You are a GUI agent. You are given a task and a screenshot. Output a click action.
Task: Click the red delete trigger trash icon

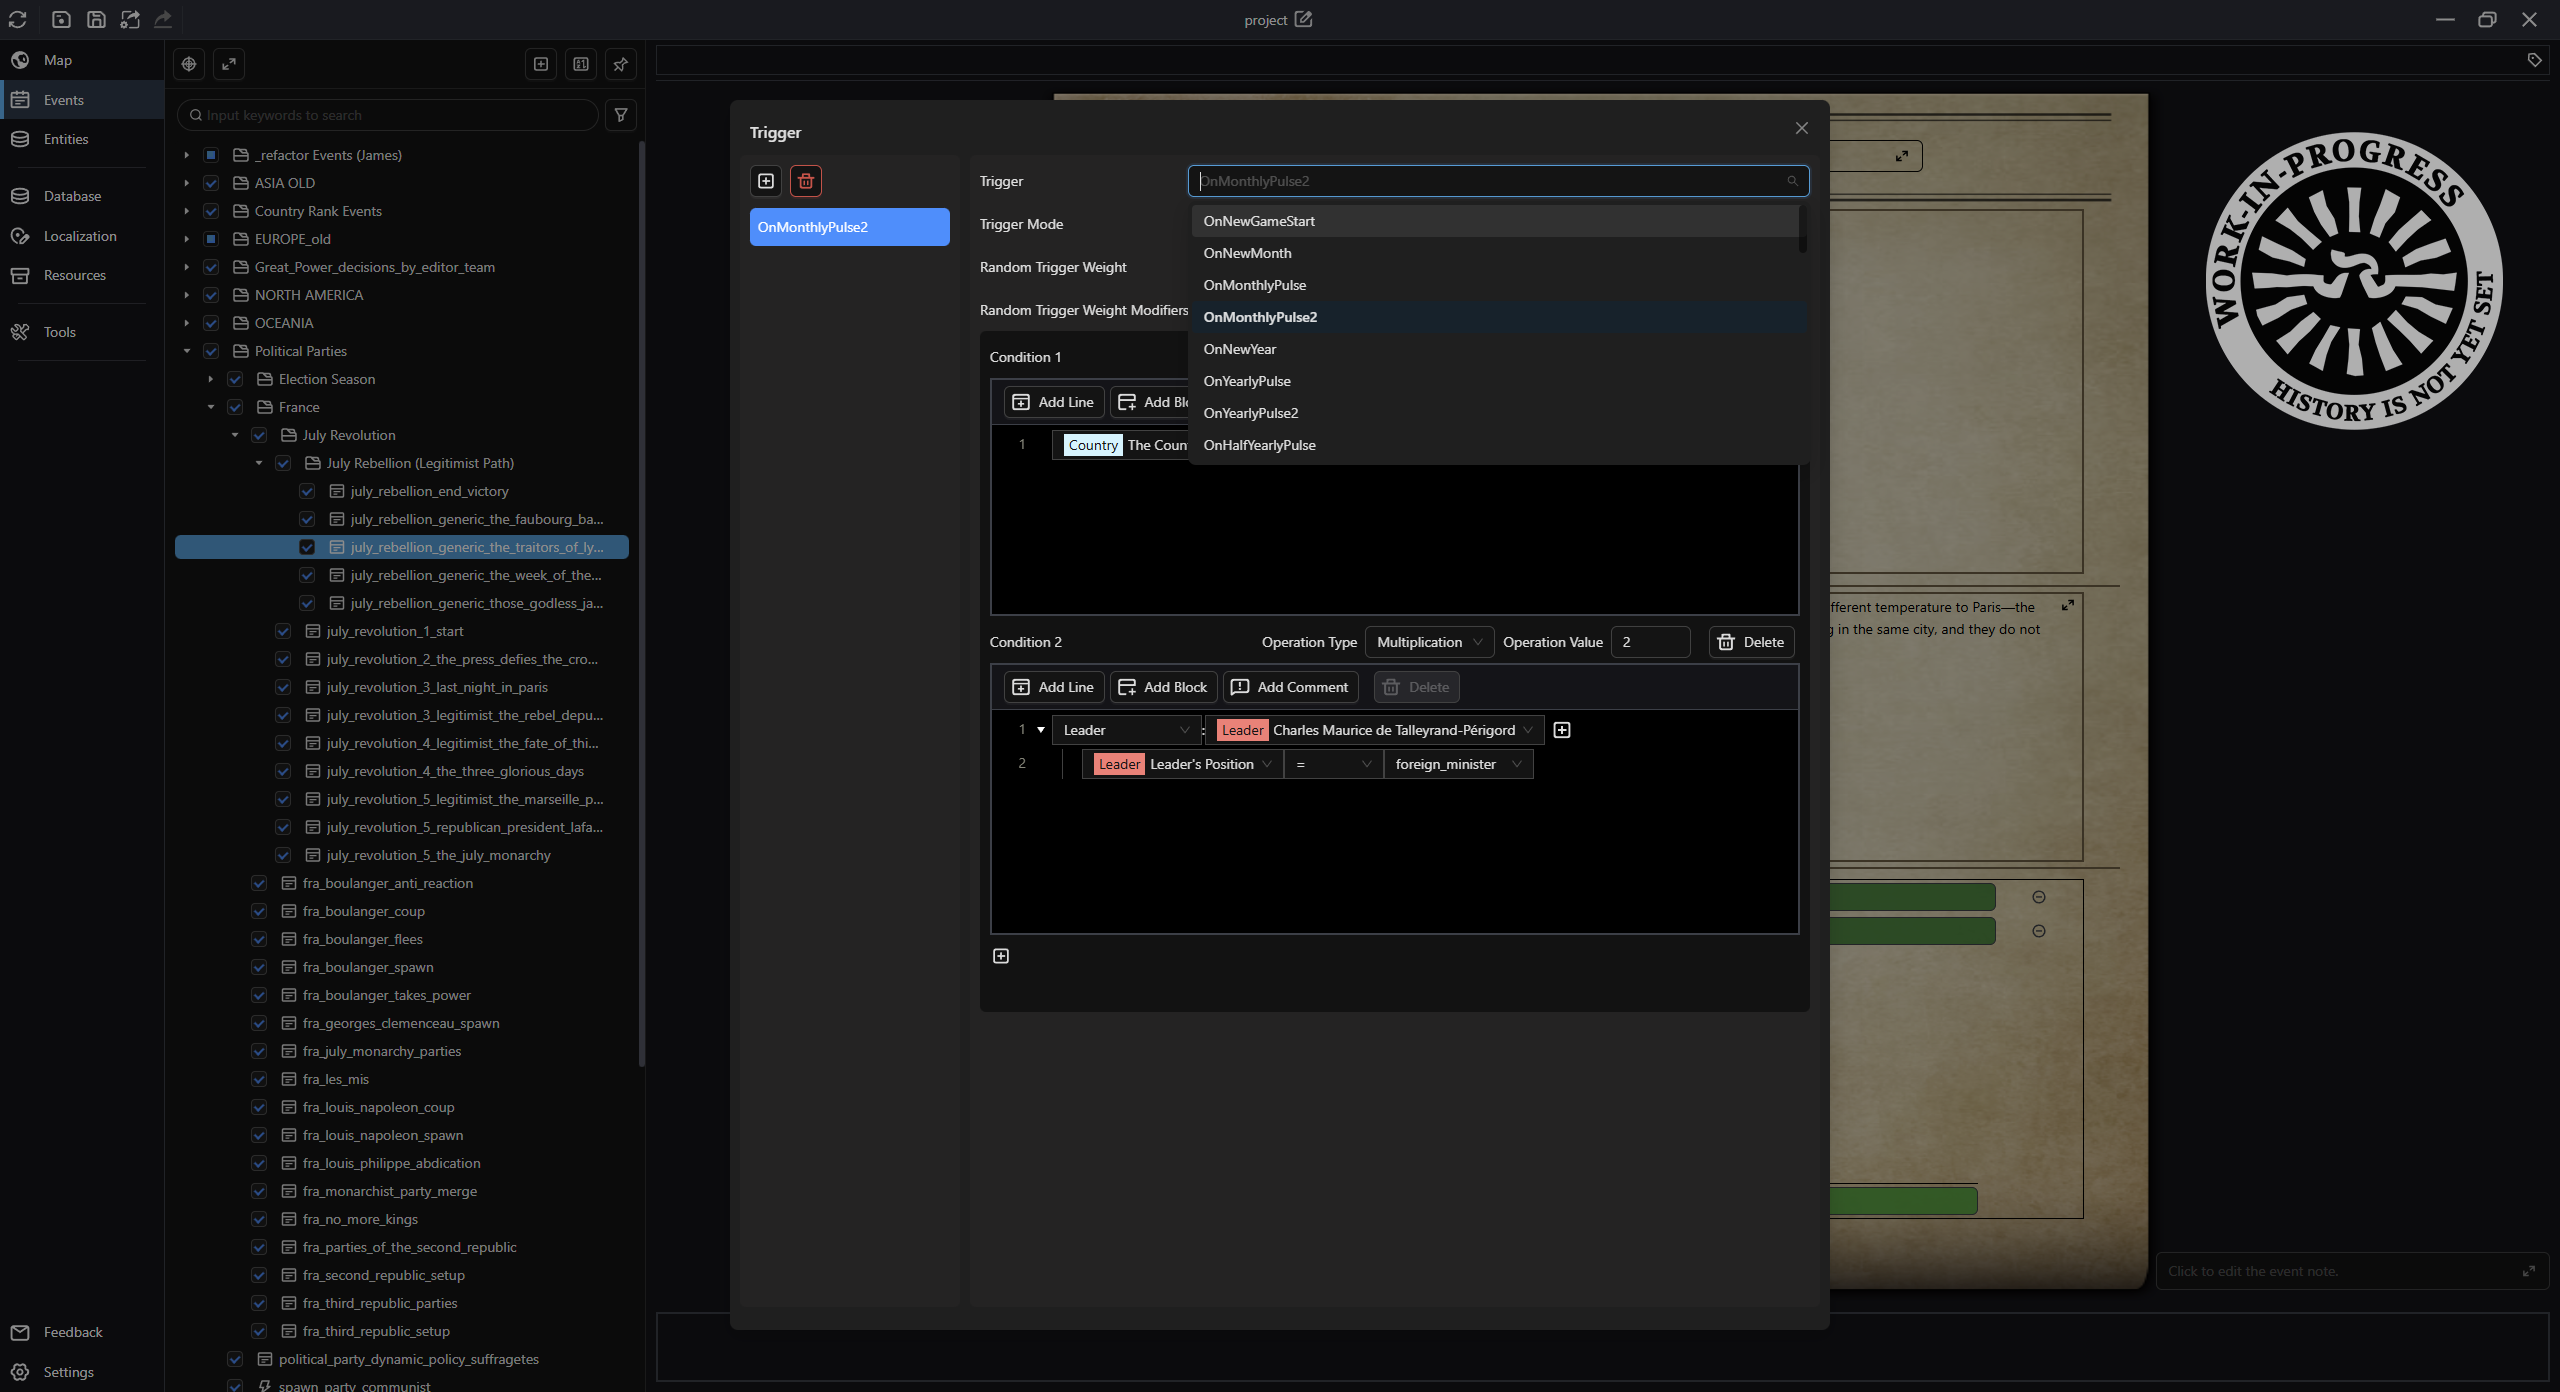(x=806, y=181)
